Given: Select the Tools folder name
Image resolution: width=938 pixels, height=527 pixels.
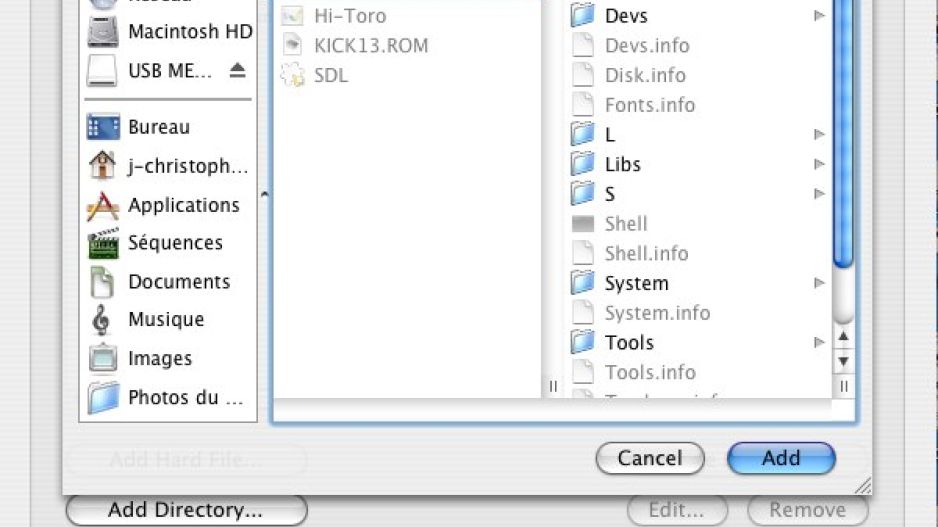Looking at the screenshot, I should point(629,342).
